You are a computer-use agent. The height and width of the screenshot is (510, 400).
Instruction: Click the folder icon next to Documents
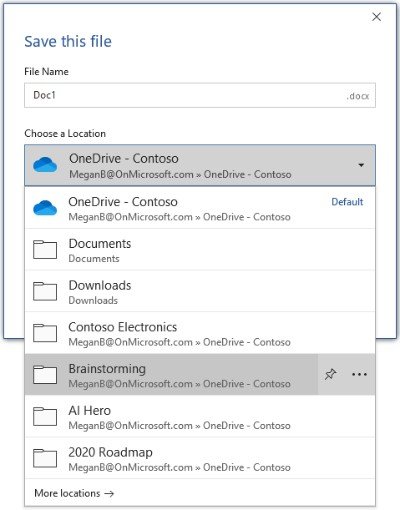click(x=45, y=249)
